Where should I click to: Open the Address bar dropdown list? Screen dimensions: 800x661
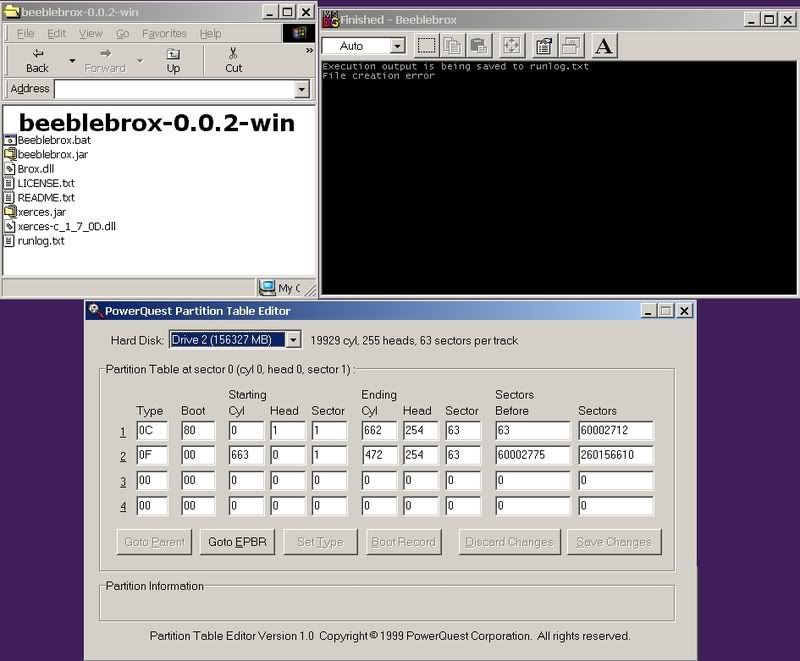pos(301,89)
